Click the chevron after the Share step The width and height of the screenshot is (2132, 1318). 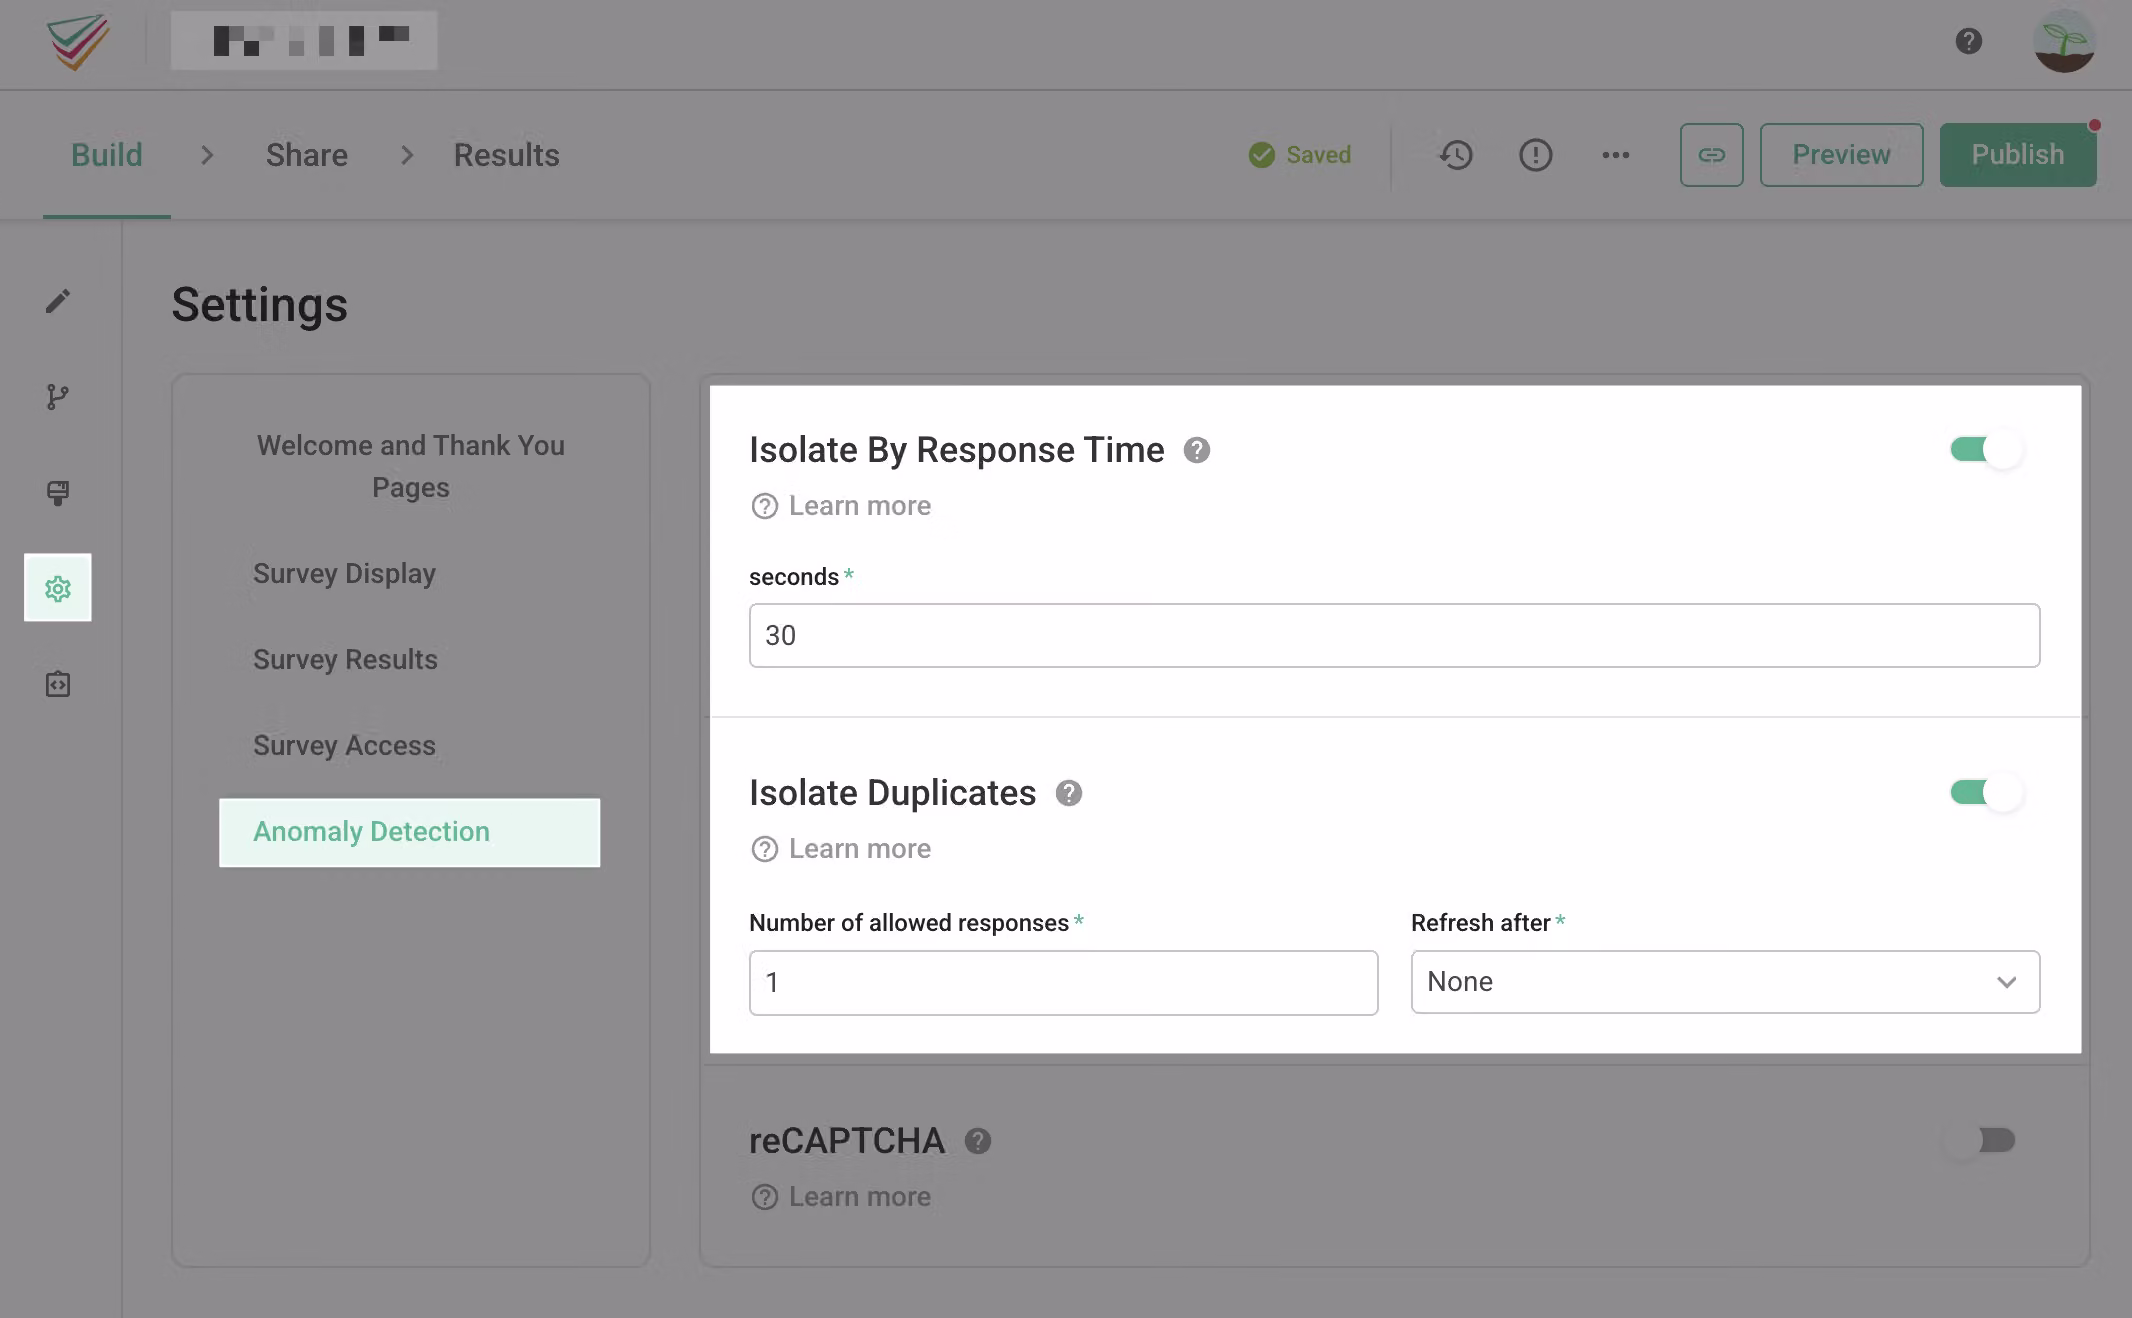coord(407,155)
